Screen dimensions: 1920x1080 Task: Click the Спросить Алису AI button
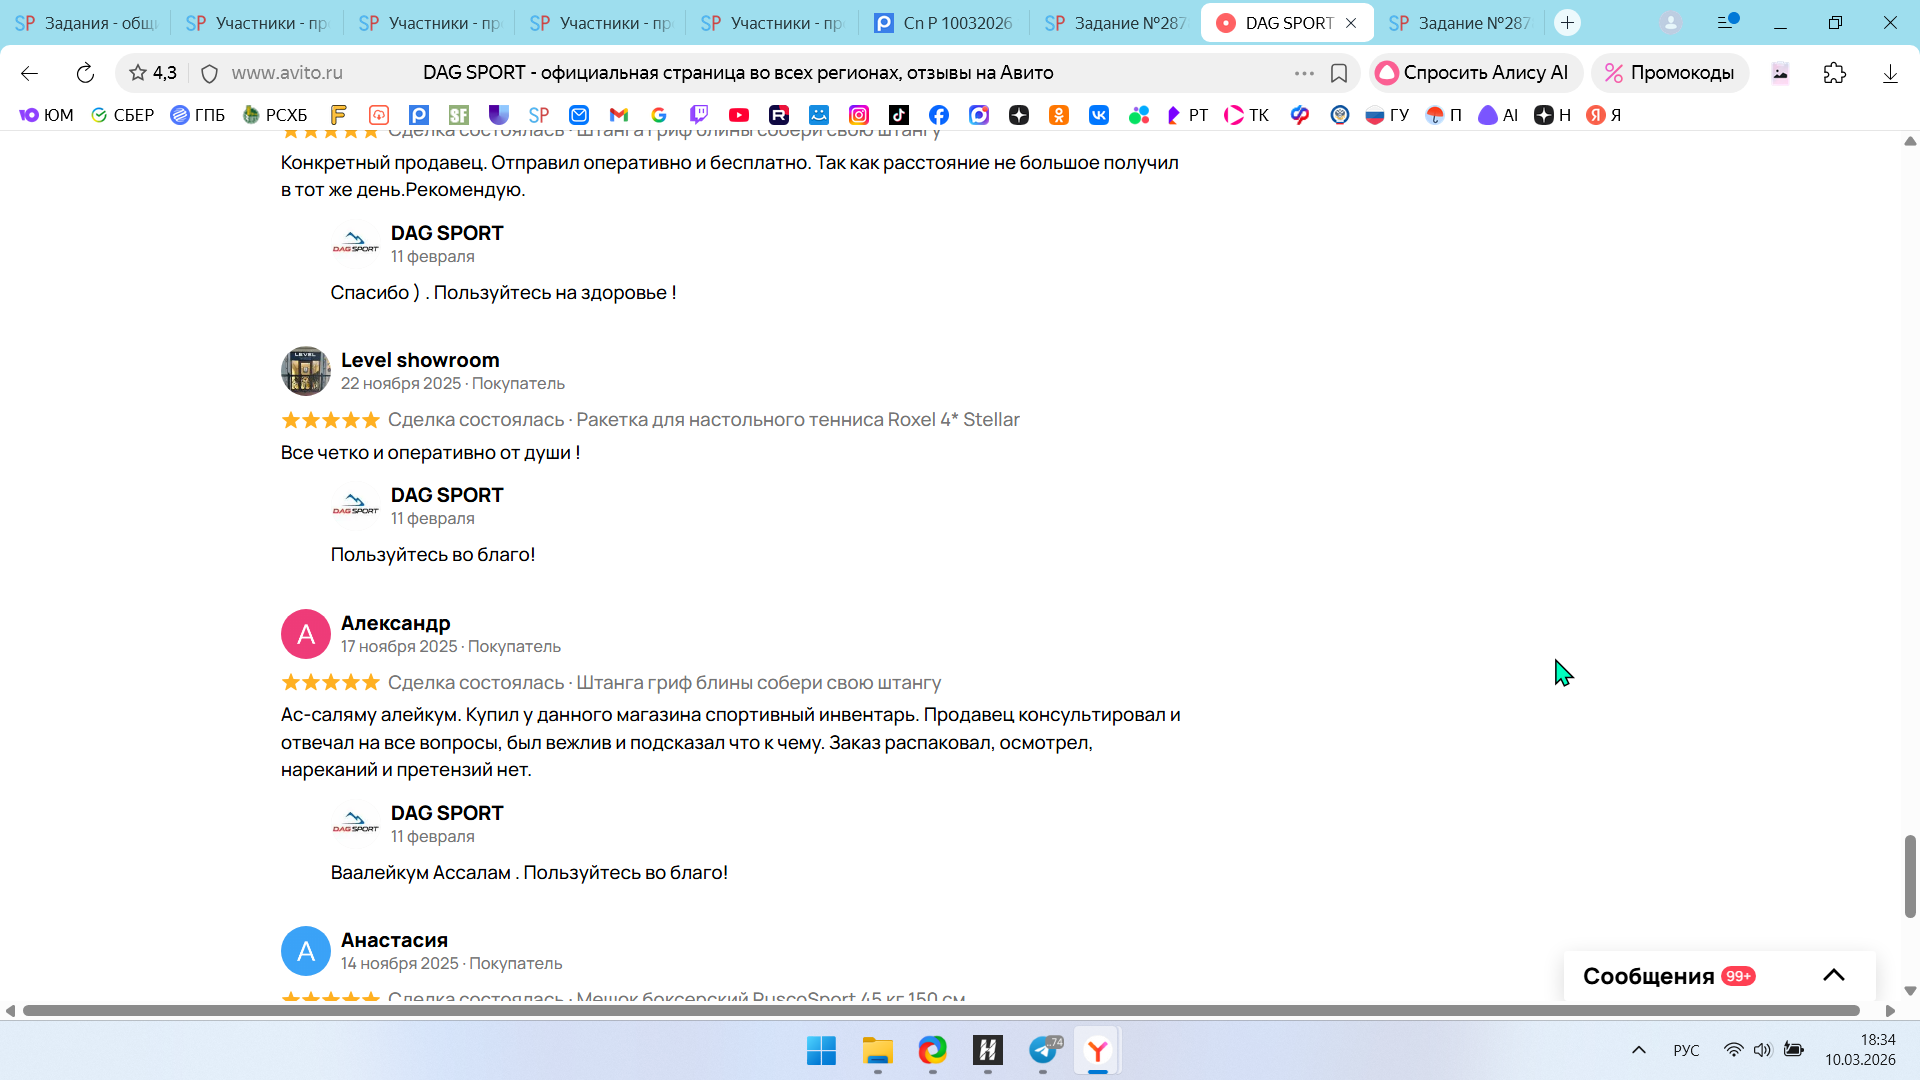(x=1475, y=73)
